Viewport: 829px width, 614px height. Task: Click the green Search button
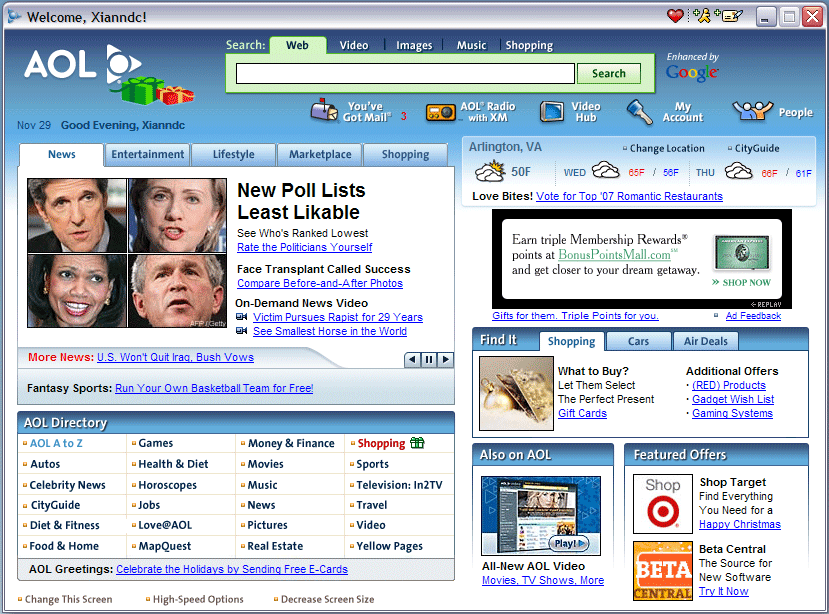[x=609, y=74]
